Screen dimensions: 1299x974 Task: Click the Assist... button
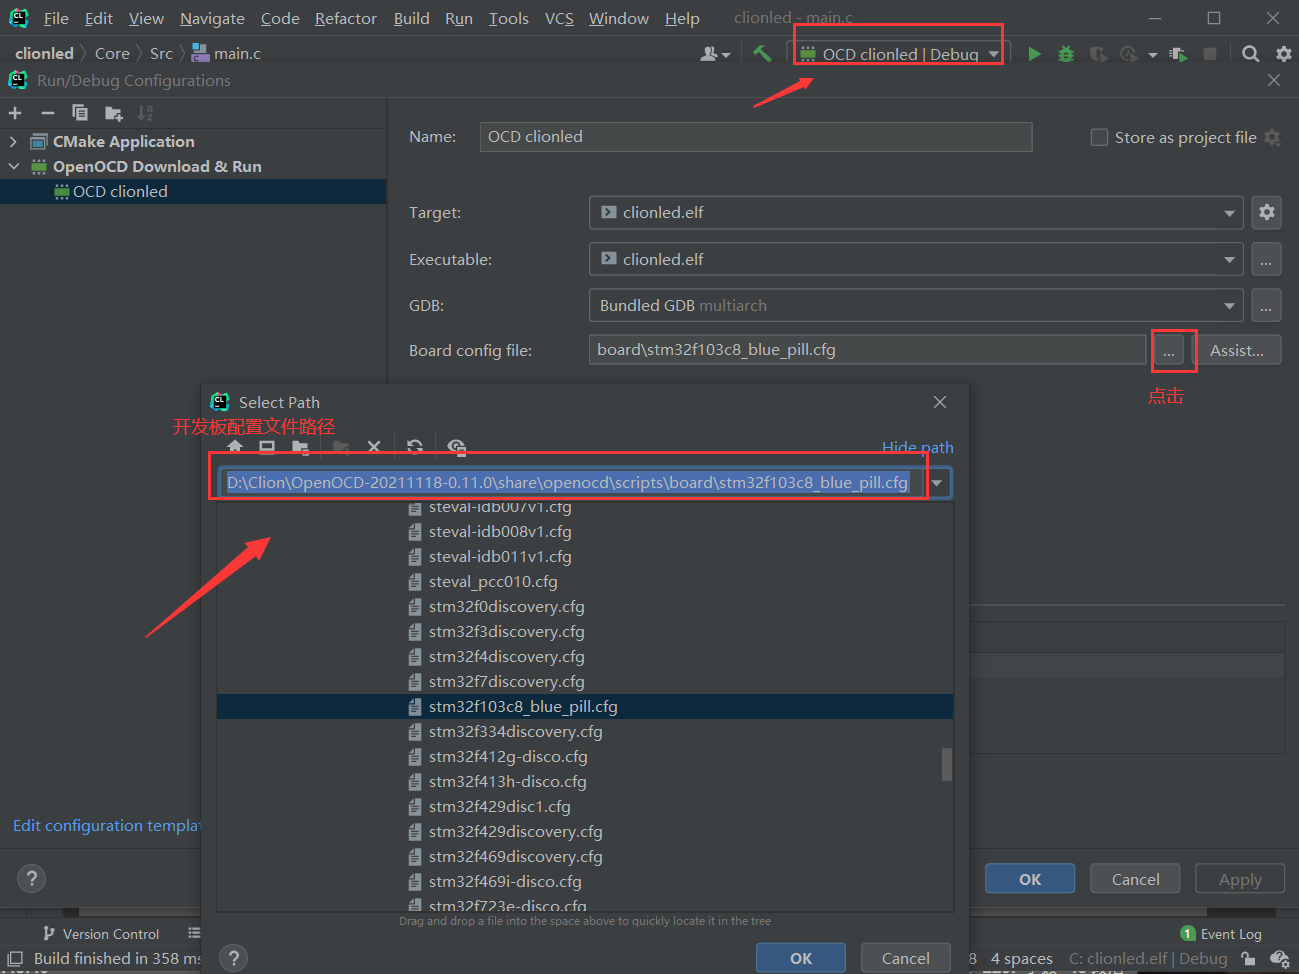pyautogui.click(x=1237, y=350)
